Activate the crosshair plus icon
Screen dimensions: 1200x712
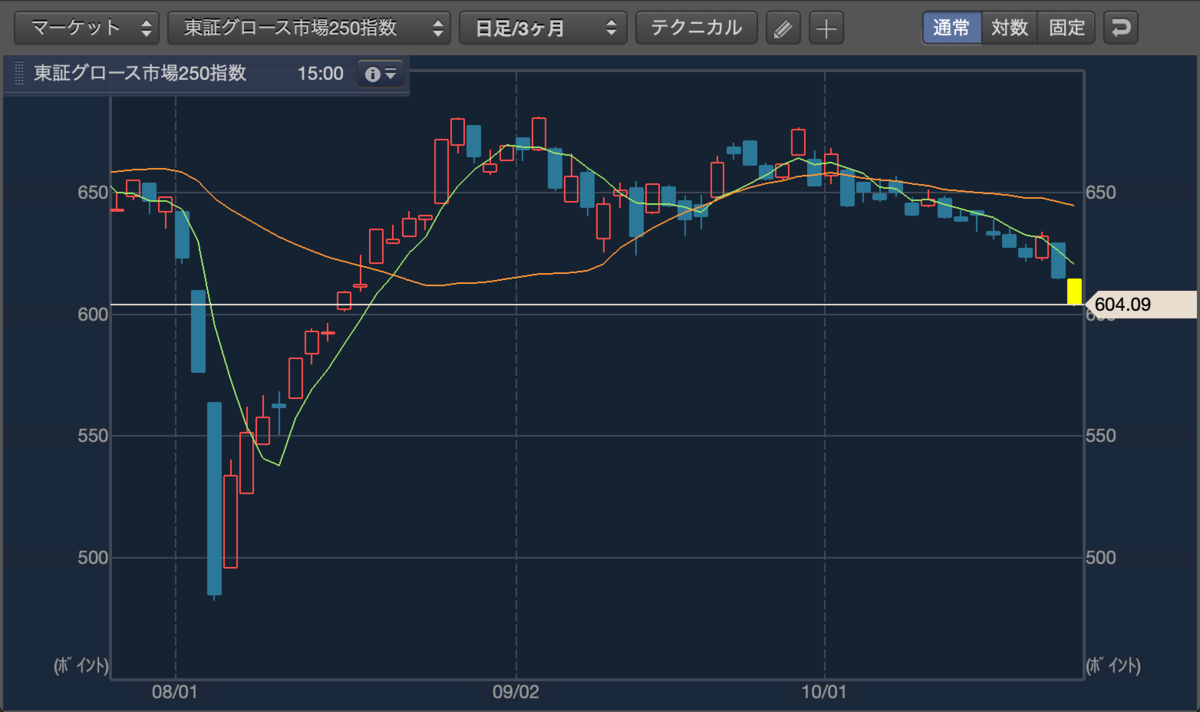[x=826, y=28]
